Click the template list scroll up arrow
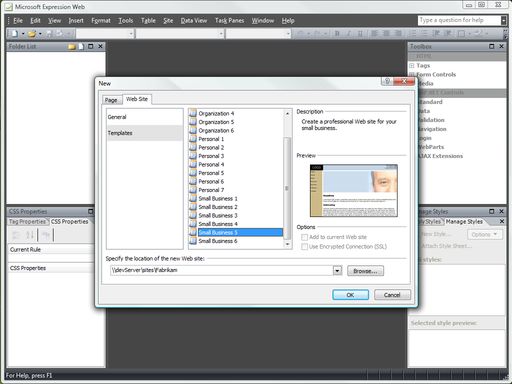Screen dimensions: 512x384 click(287, 114)
